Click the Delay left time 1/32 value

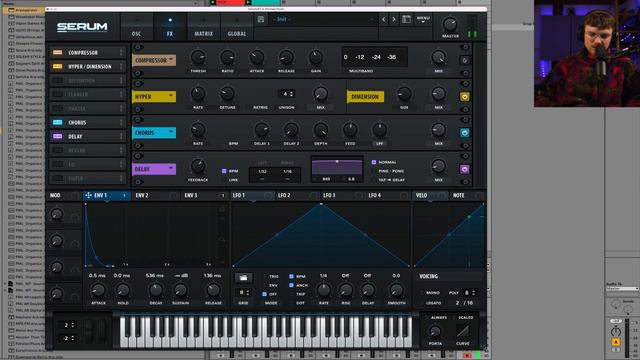coord(262,171)
